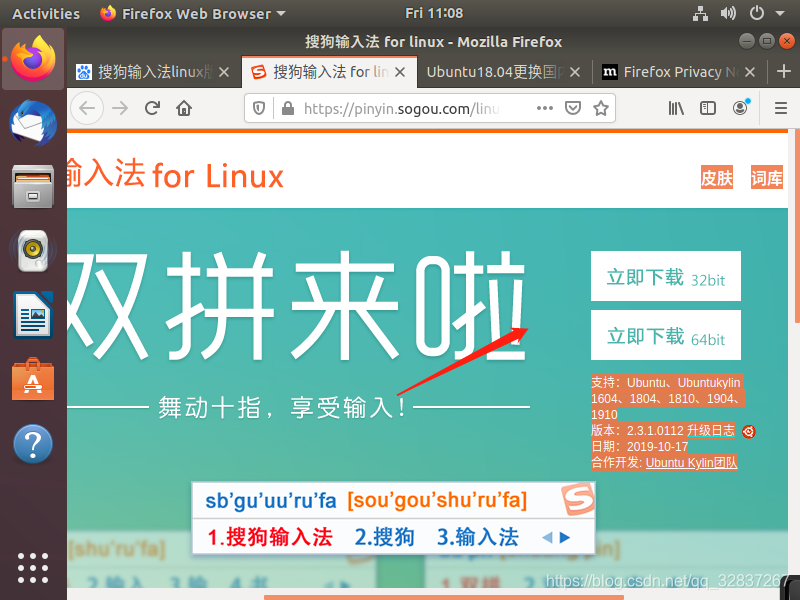The width and height of the screenshot is (800, 600).
Task: Go back with the browser back arrow
Action: [87, 108]
